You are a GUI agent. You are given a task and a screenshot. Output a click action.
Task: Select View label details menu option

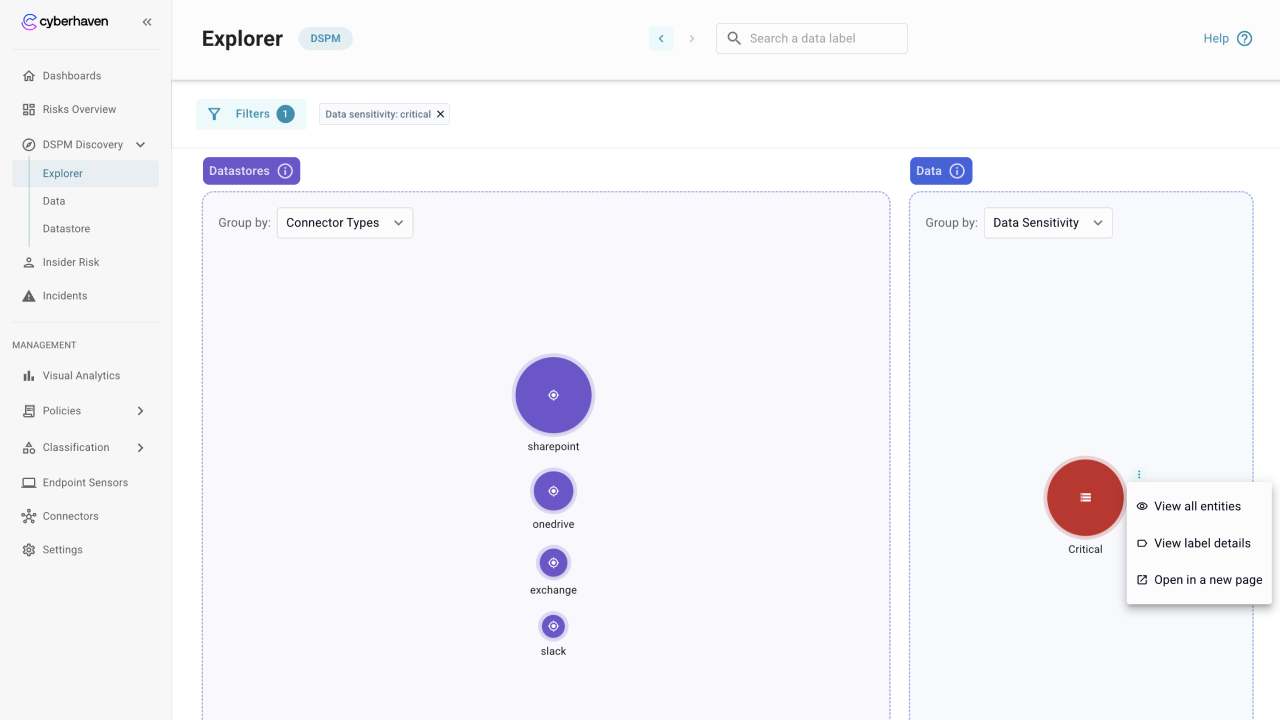coord(1201,543)
